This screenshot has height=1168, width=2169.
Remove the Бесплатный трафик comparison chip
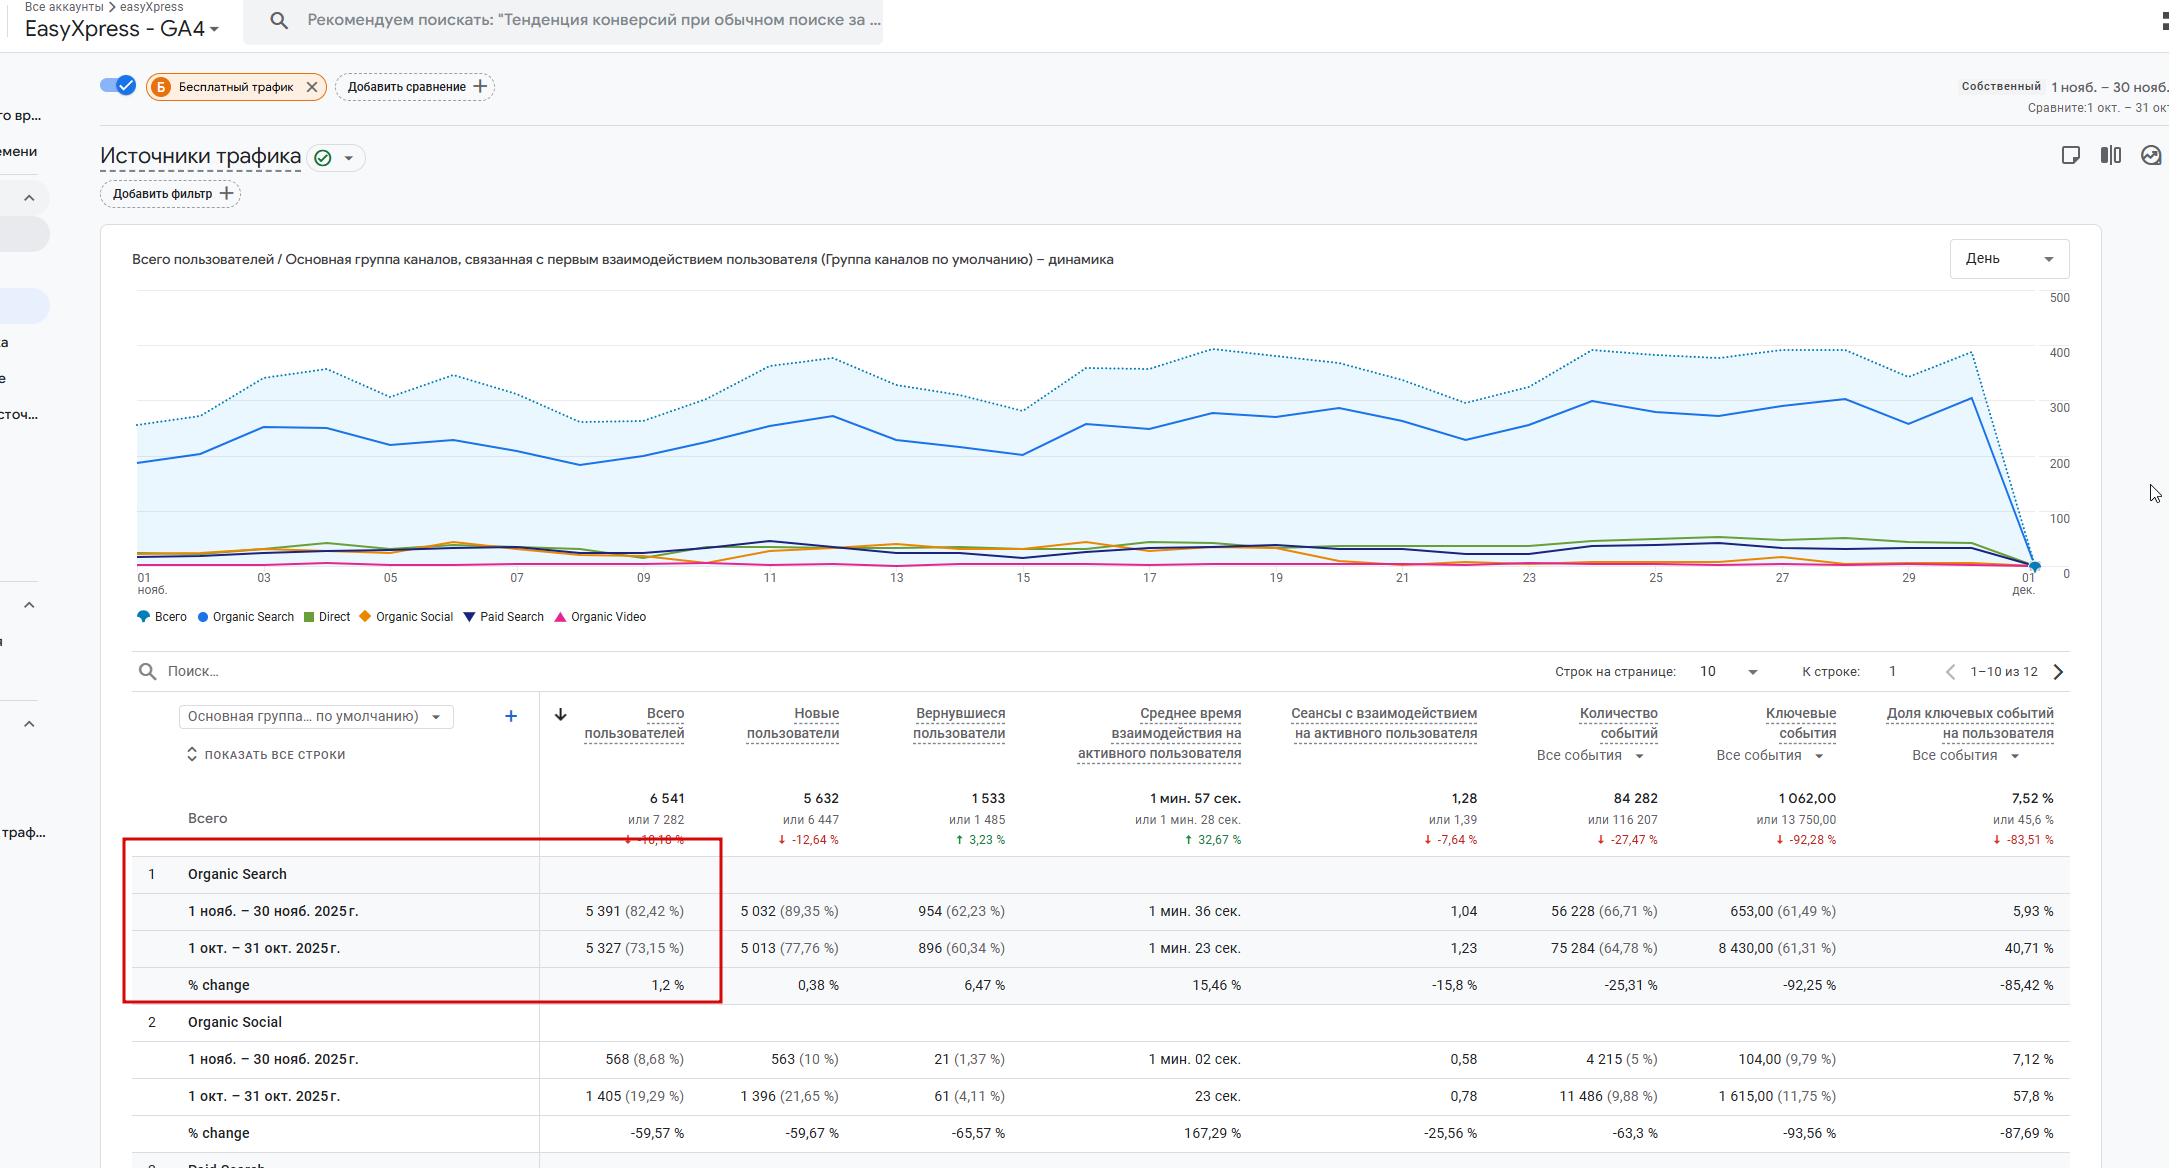(312, 87)
